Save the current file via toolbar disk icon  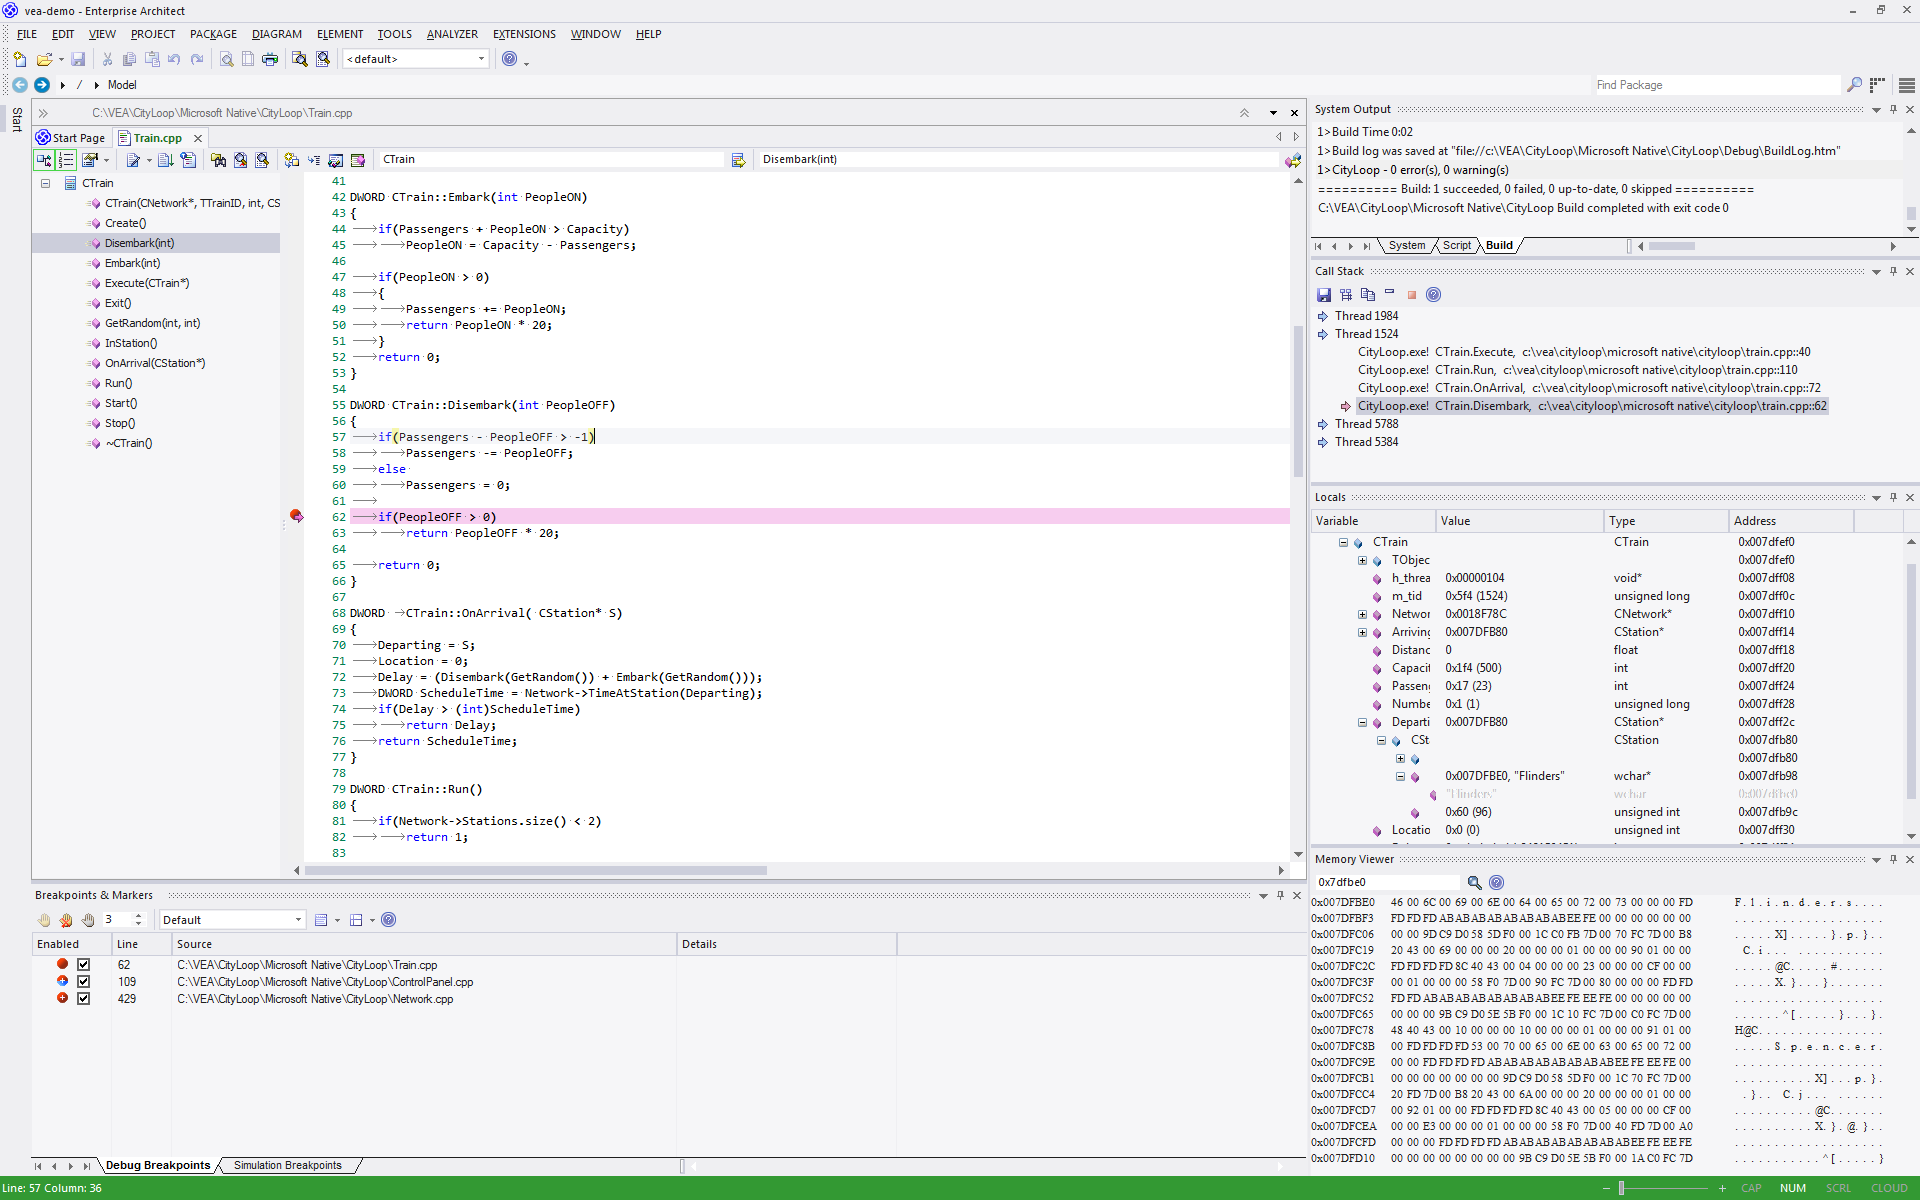(79, 59)
